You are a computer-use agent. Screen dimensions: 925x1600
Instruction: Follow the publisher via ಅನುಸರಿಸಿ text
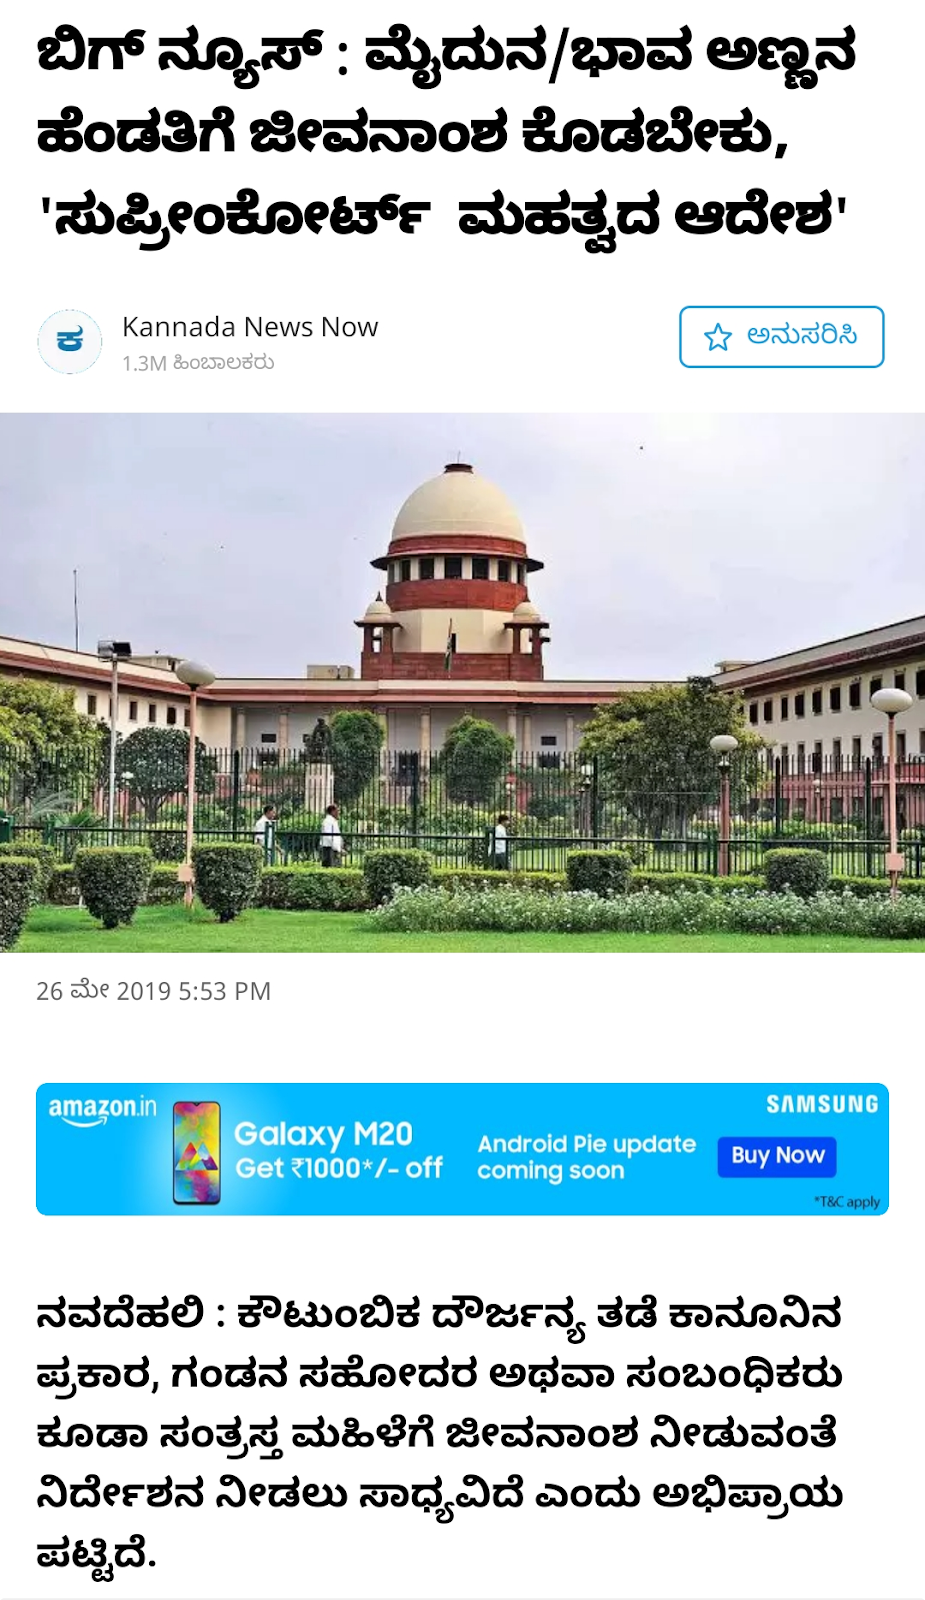coord(802,336)
